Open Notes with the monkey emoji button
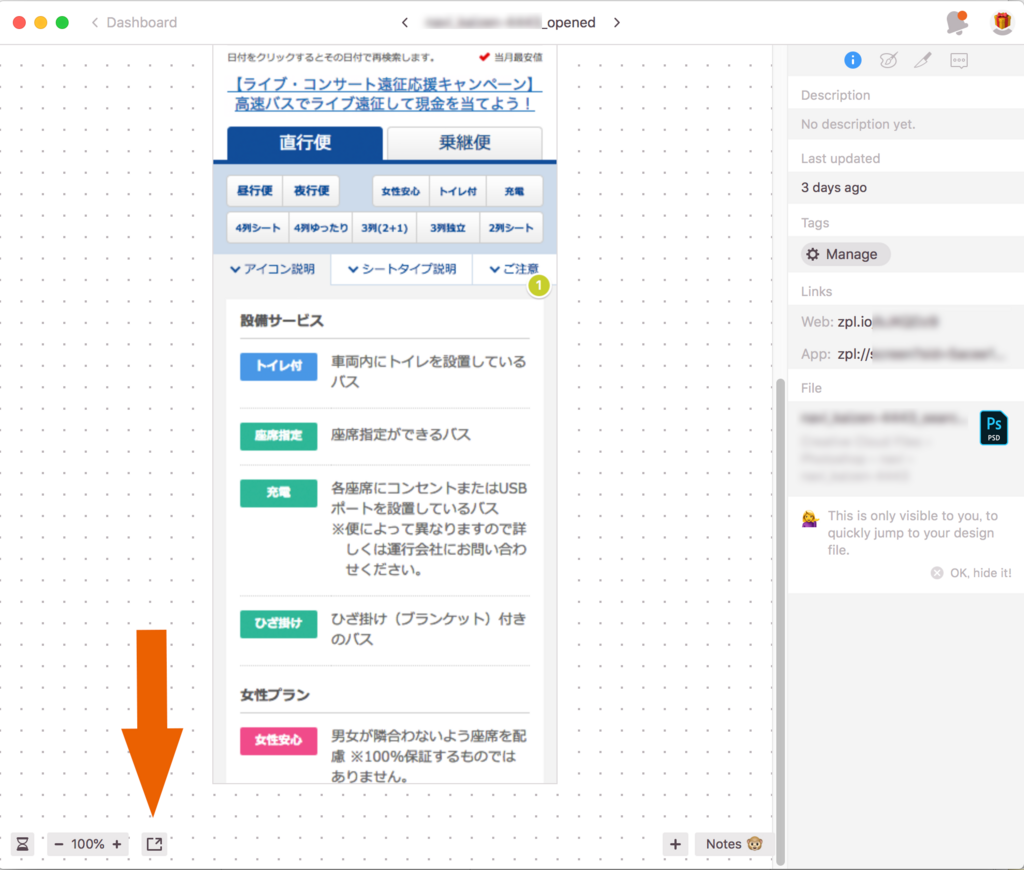The height and width of the screenshot is (870, 1024). tap(733, 843)
